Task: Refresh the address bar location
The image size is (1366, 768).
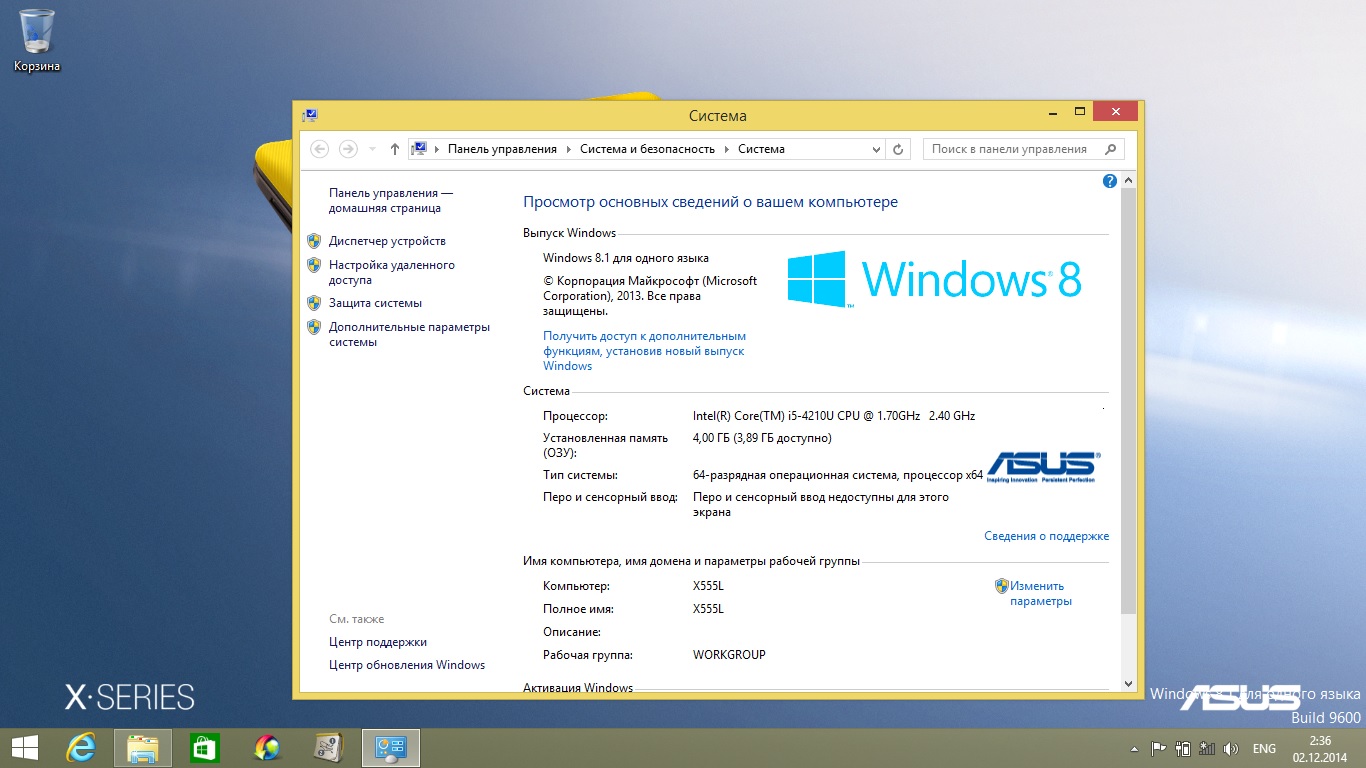Action: (x=898, y=149)
